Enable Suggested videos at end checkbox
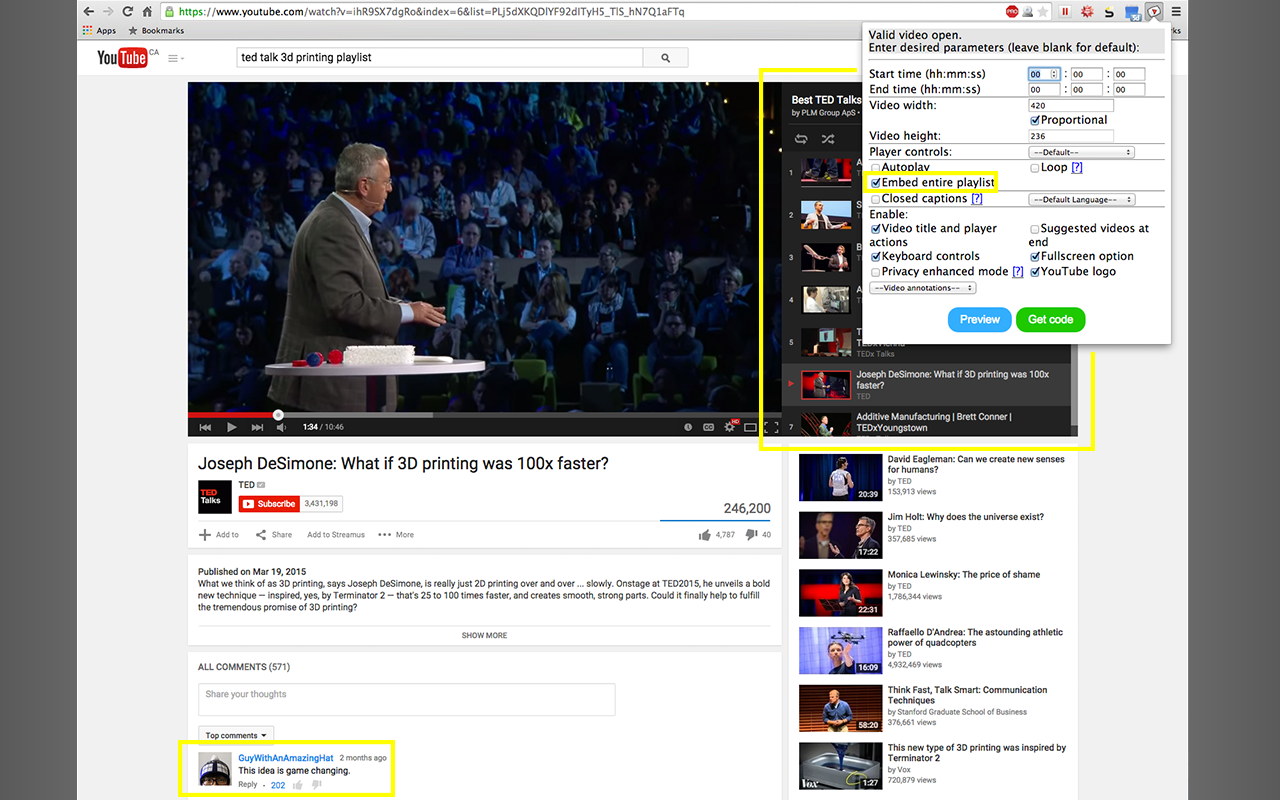The height and width of the screenshot is (800, 1280). click(x=1035, y=229)
